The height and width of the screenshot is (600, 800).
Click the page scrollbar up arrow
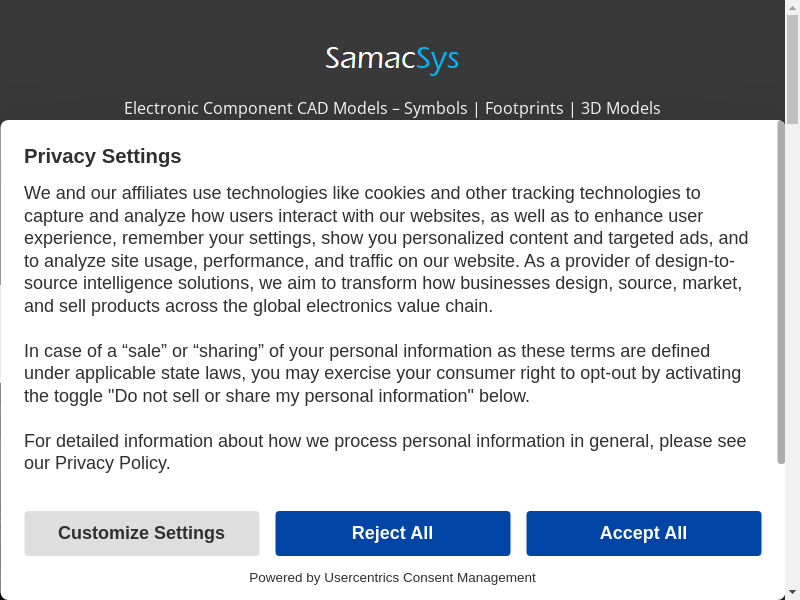click(793, 8)
